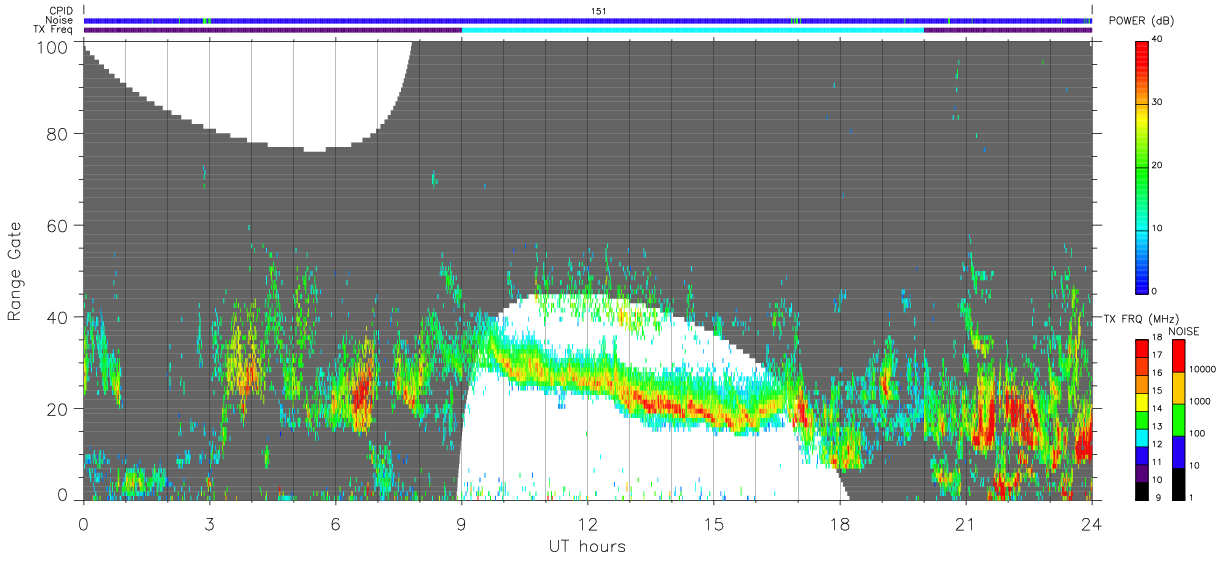Screen dimensions: 1228x567
Task: Click the 1000 tick on NOISE colorbar
Action: [x=1200, y=401]
